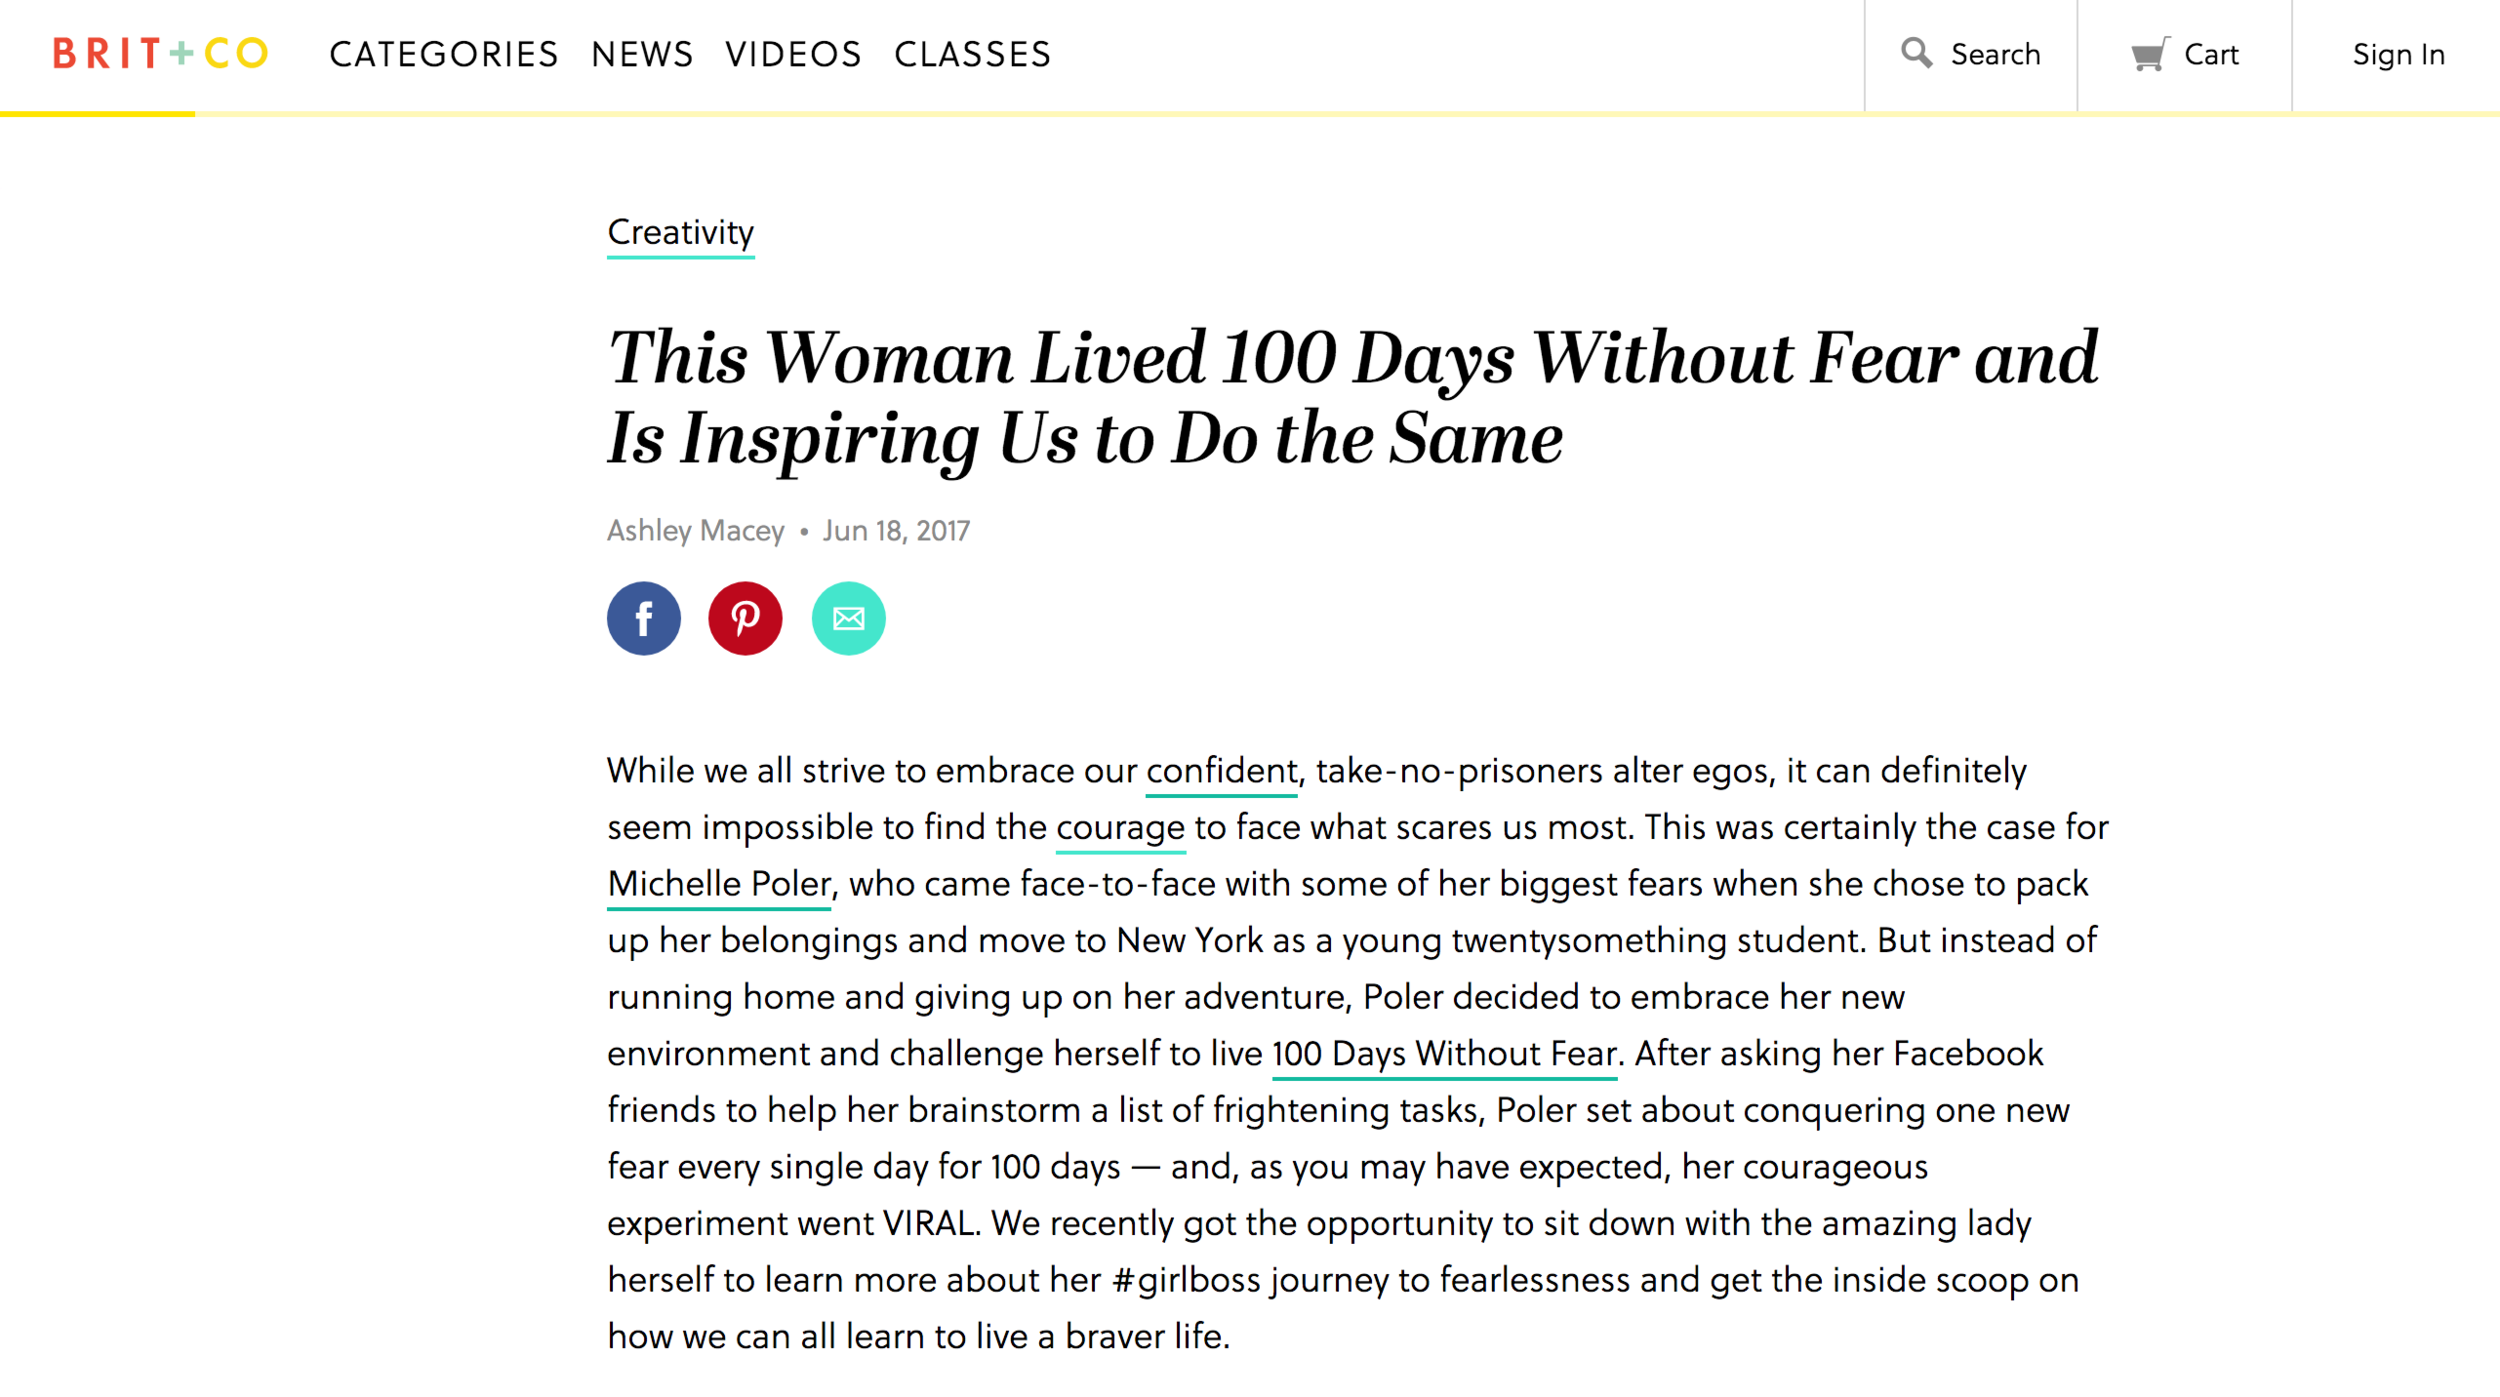2500x1397 pixels.
Task: Open the CLASSES section
Action: (x=972, y=54)
